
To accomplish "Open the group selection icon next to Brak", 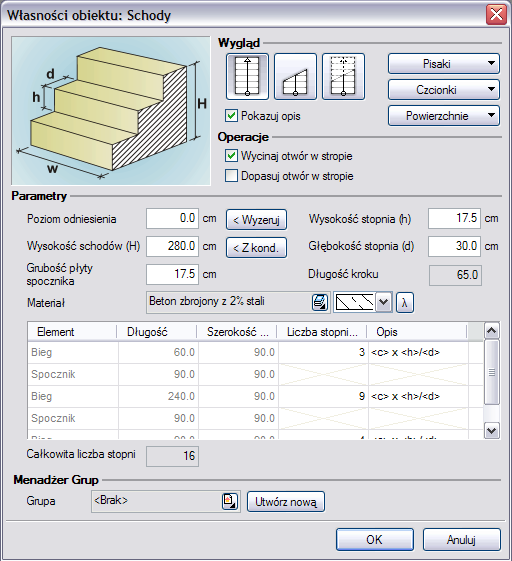I will click(229, 501).
